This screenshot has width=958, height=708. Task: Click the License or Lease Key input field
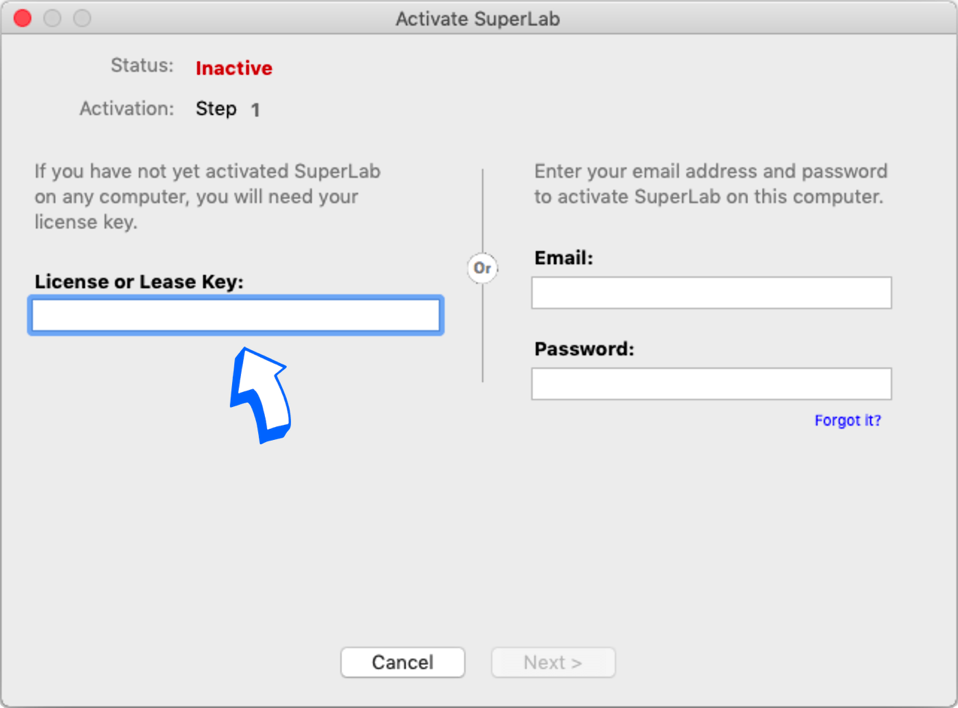236,316
